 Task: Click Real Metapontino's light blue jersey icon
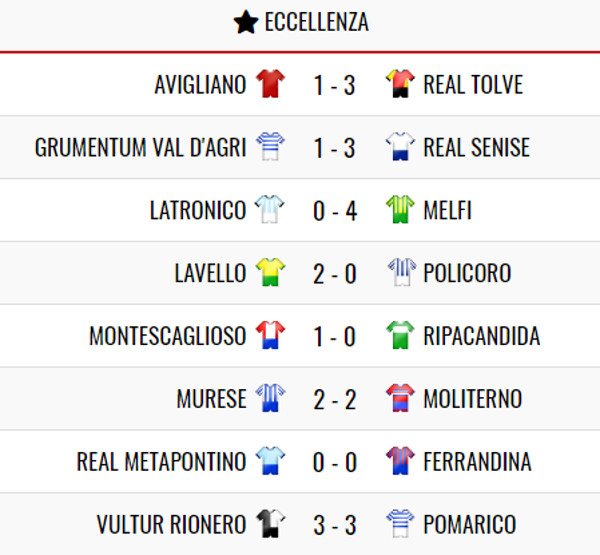270,461
